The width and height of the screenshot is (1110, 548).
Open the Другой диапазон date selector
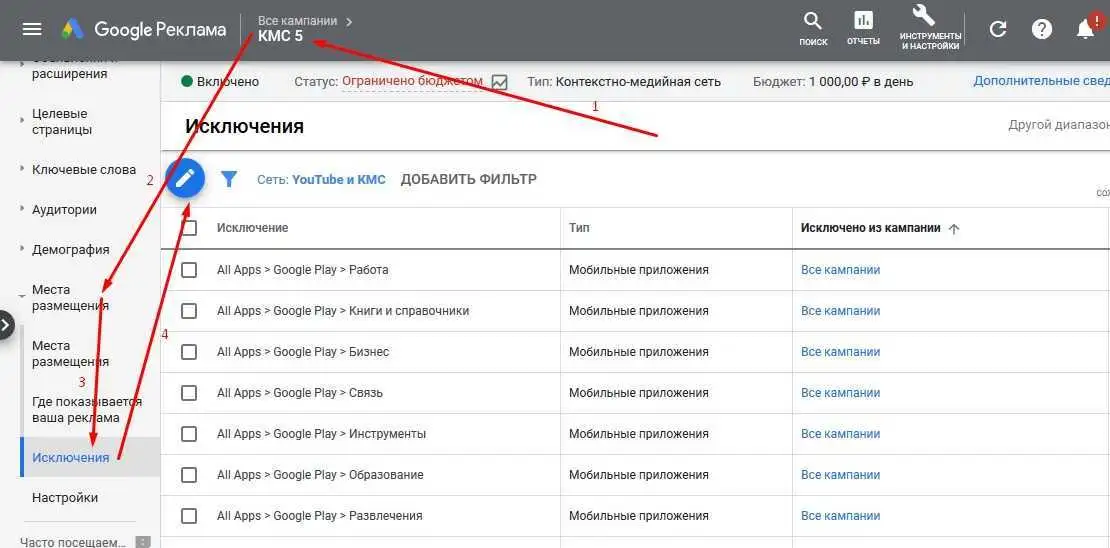(x=1058, y=125)
